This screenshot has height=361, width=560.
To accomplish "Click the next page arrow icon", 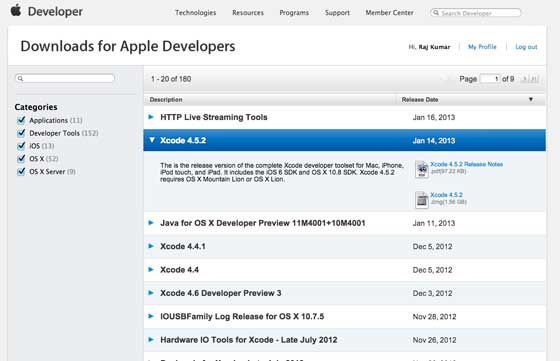I will (525, 79).
